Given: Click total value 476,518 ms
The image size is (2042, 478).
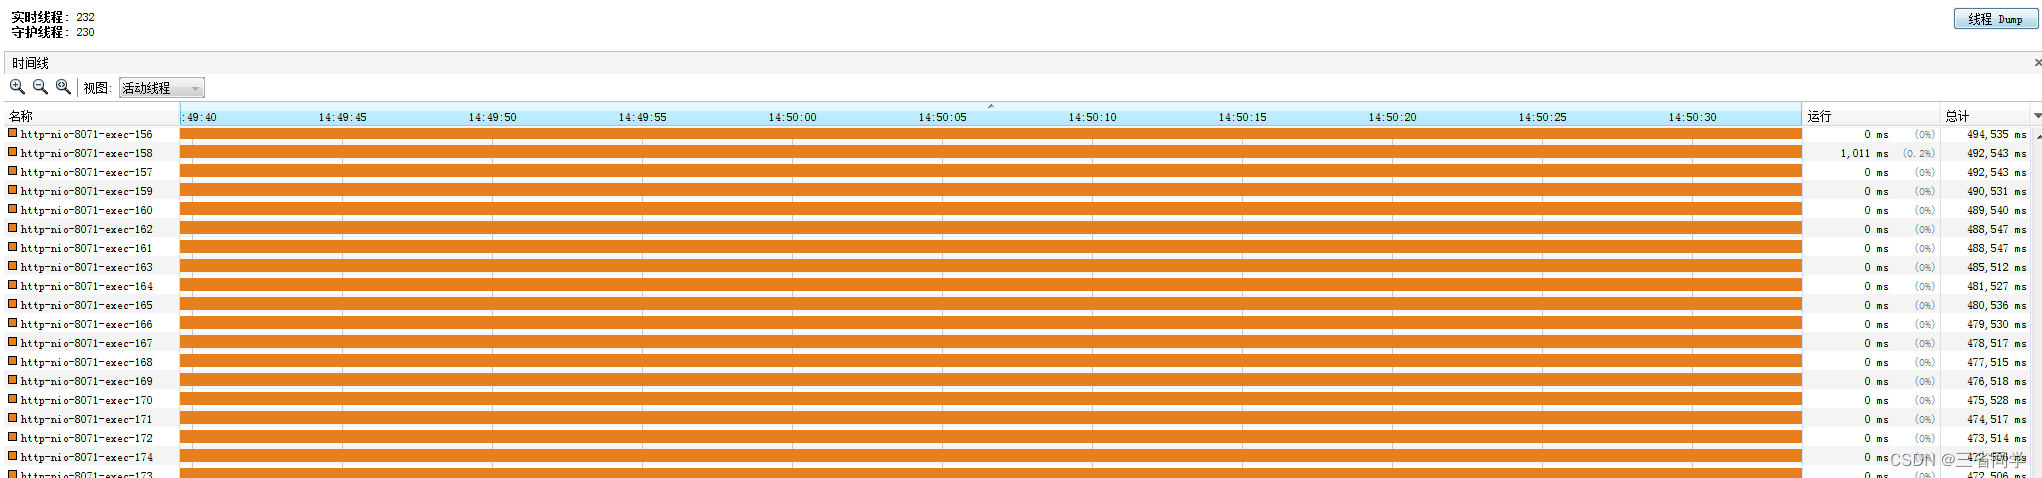Looking at the screenshot, I should [x=1996, y=381].
